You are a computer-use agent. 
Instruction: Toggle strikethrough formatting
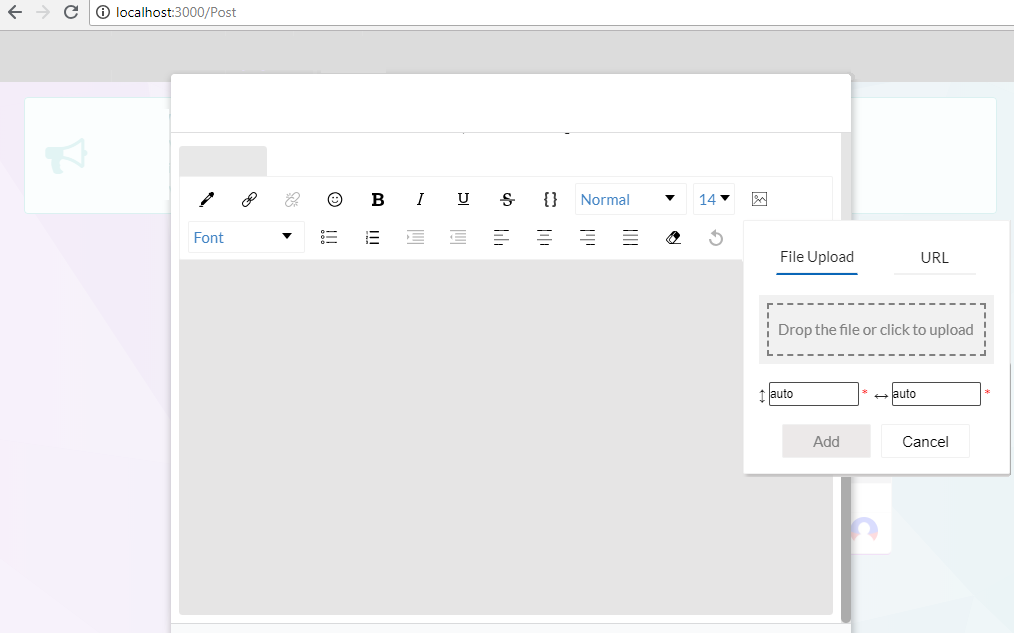pos(506,199)
